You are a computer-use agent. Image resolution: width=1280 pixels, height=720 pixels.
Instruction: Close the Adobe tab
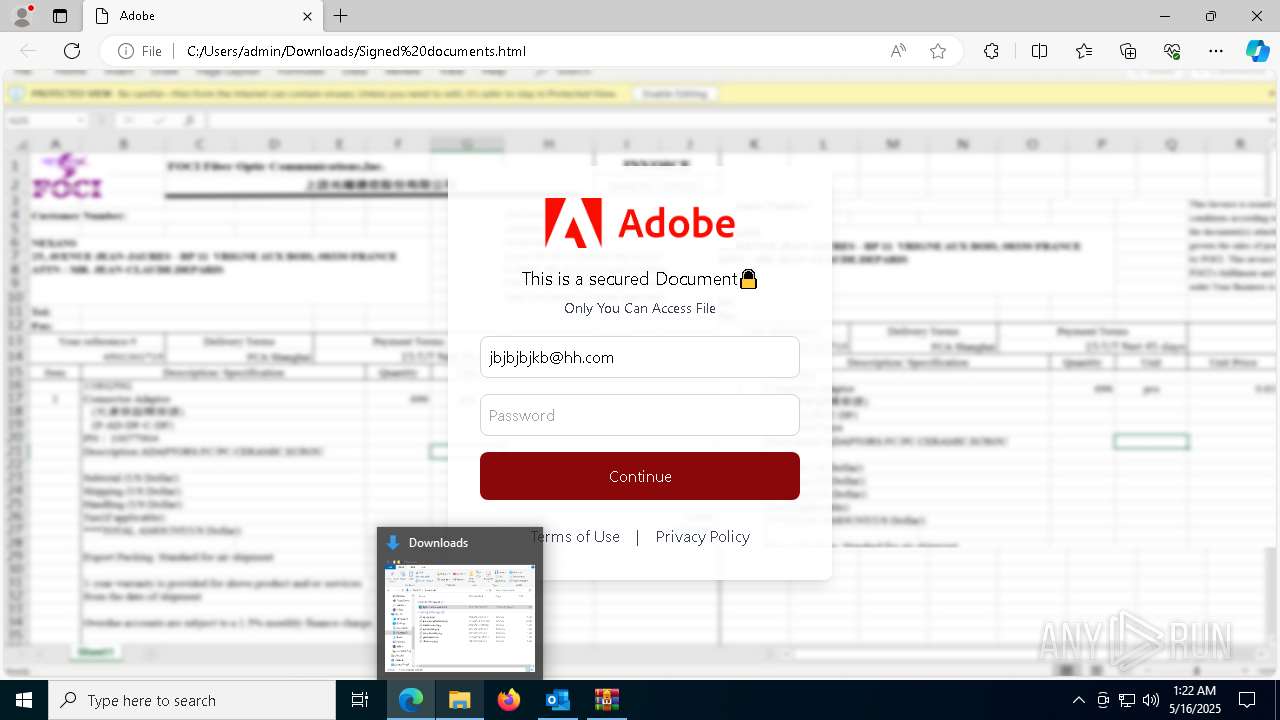(x=307, y=16)
